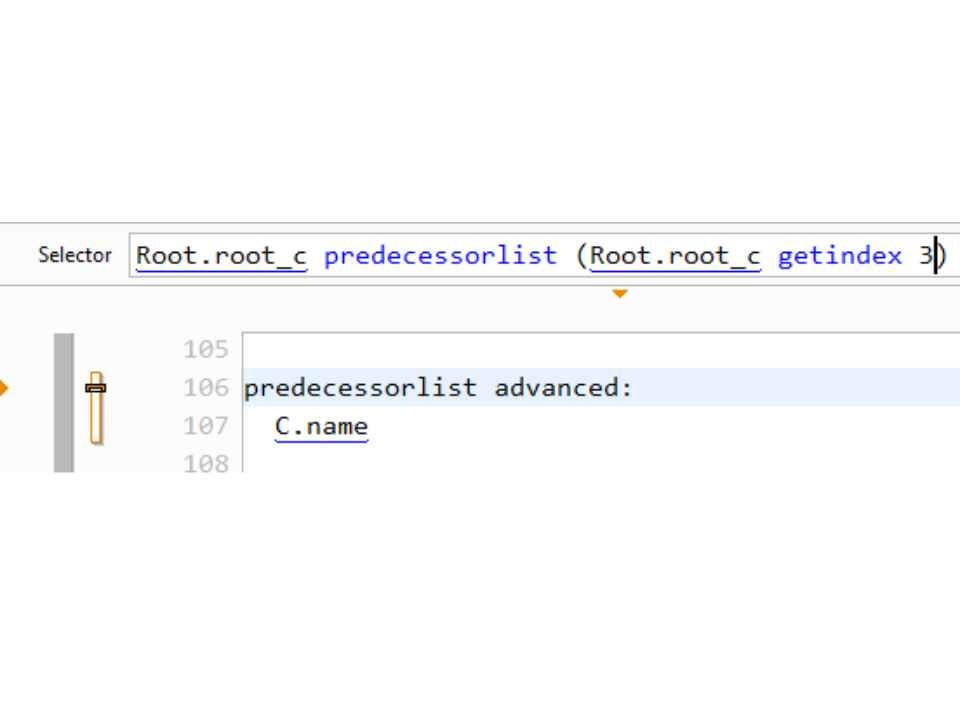Click the predecessorlist word on line 106
Screen dimensions: 960x720
(x=360, y=388)
